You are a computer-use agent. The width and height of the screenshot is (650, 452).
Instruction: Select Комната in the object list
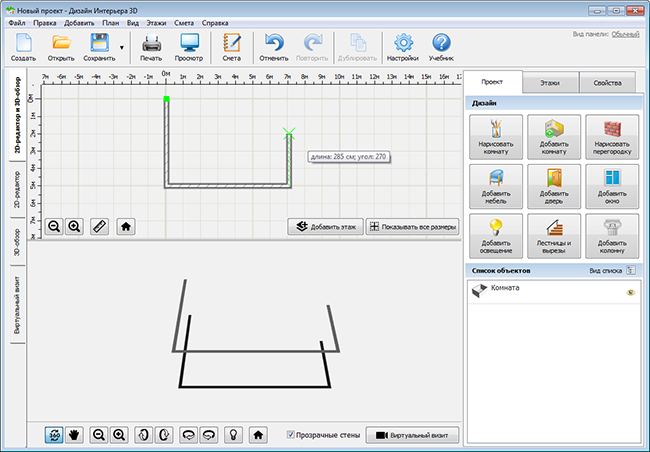point(554,292)
